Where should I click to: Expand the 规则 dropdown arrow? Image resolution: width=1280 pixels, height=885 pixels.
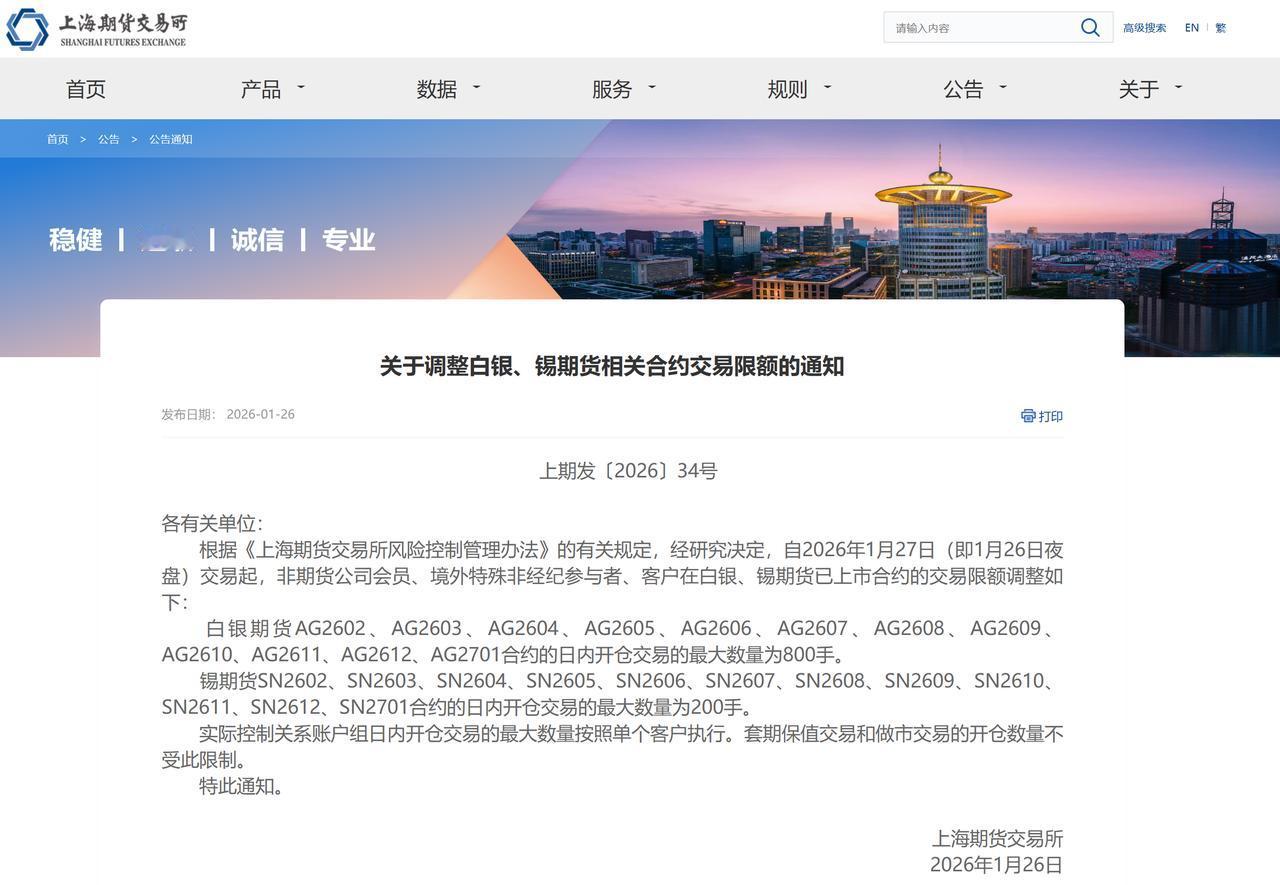pos(827,87)
